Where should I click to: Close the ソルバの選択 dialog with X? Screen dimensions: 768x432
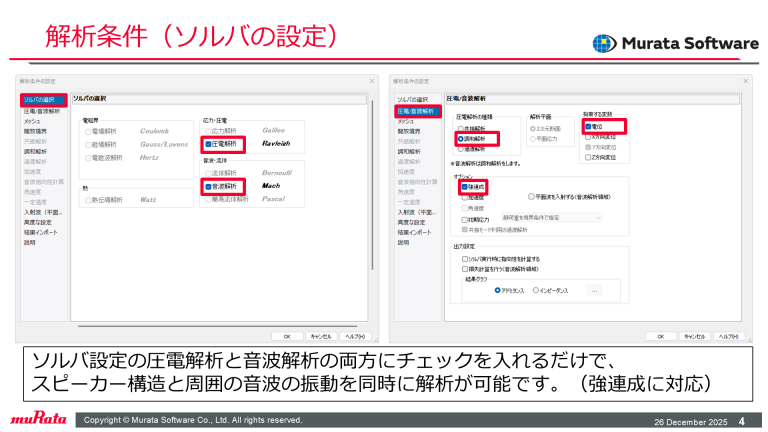[x=369, y=80]
